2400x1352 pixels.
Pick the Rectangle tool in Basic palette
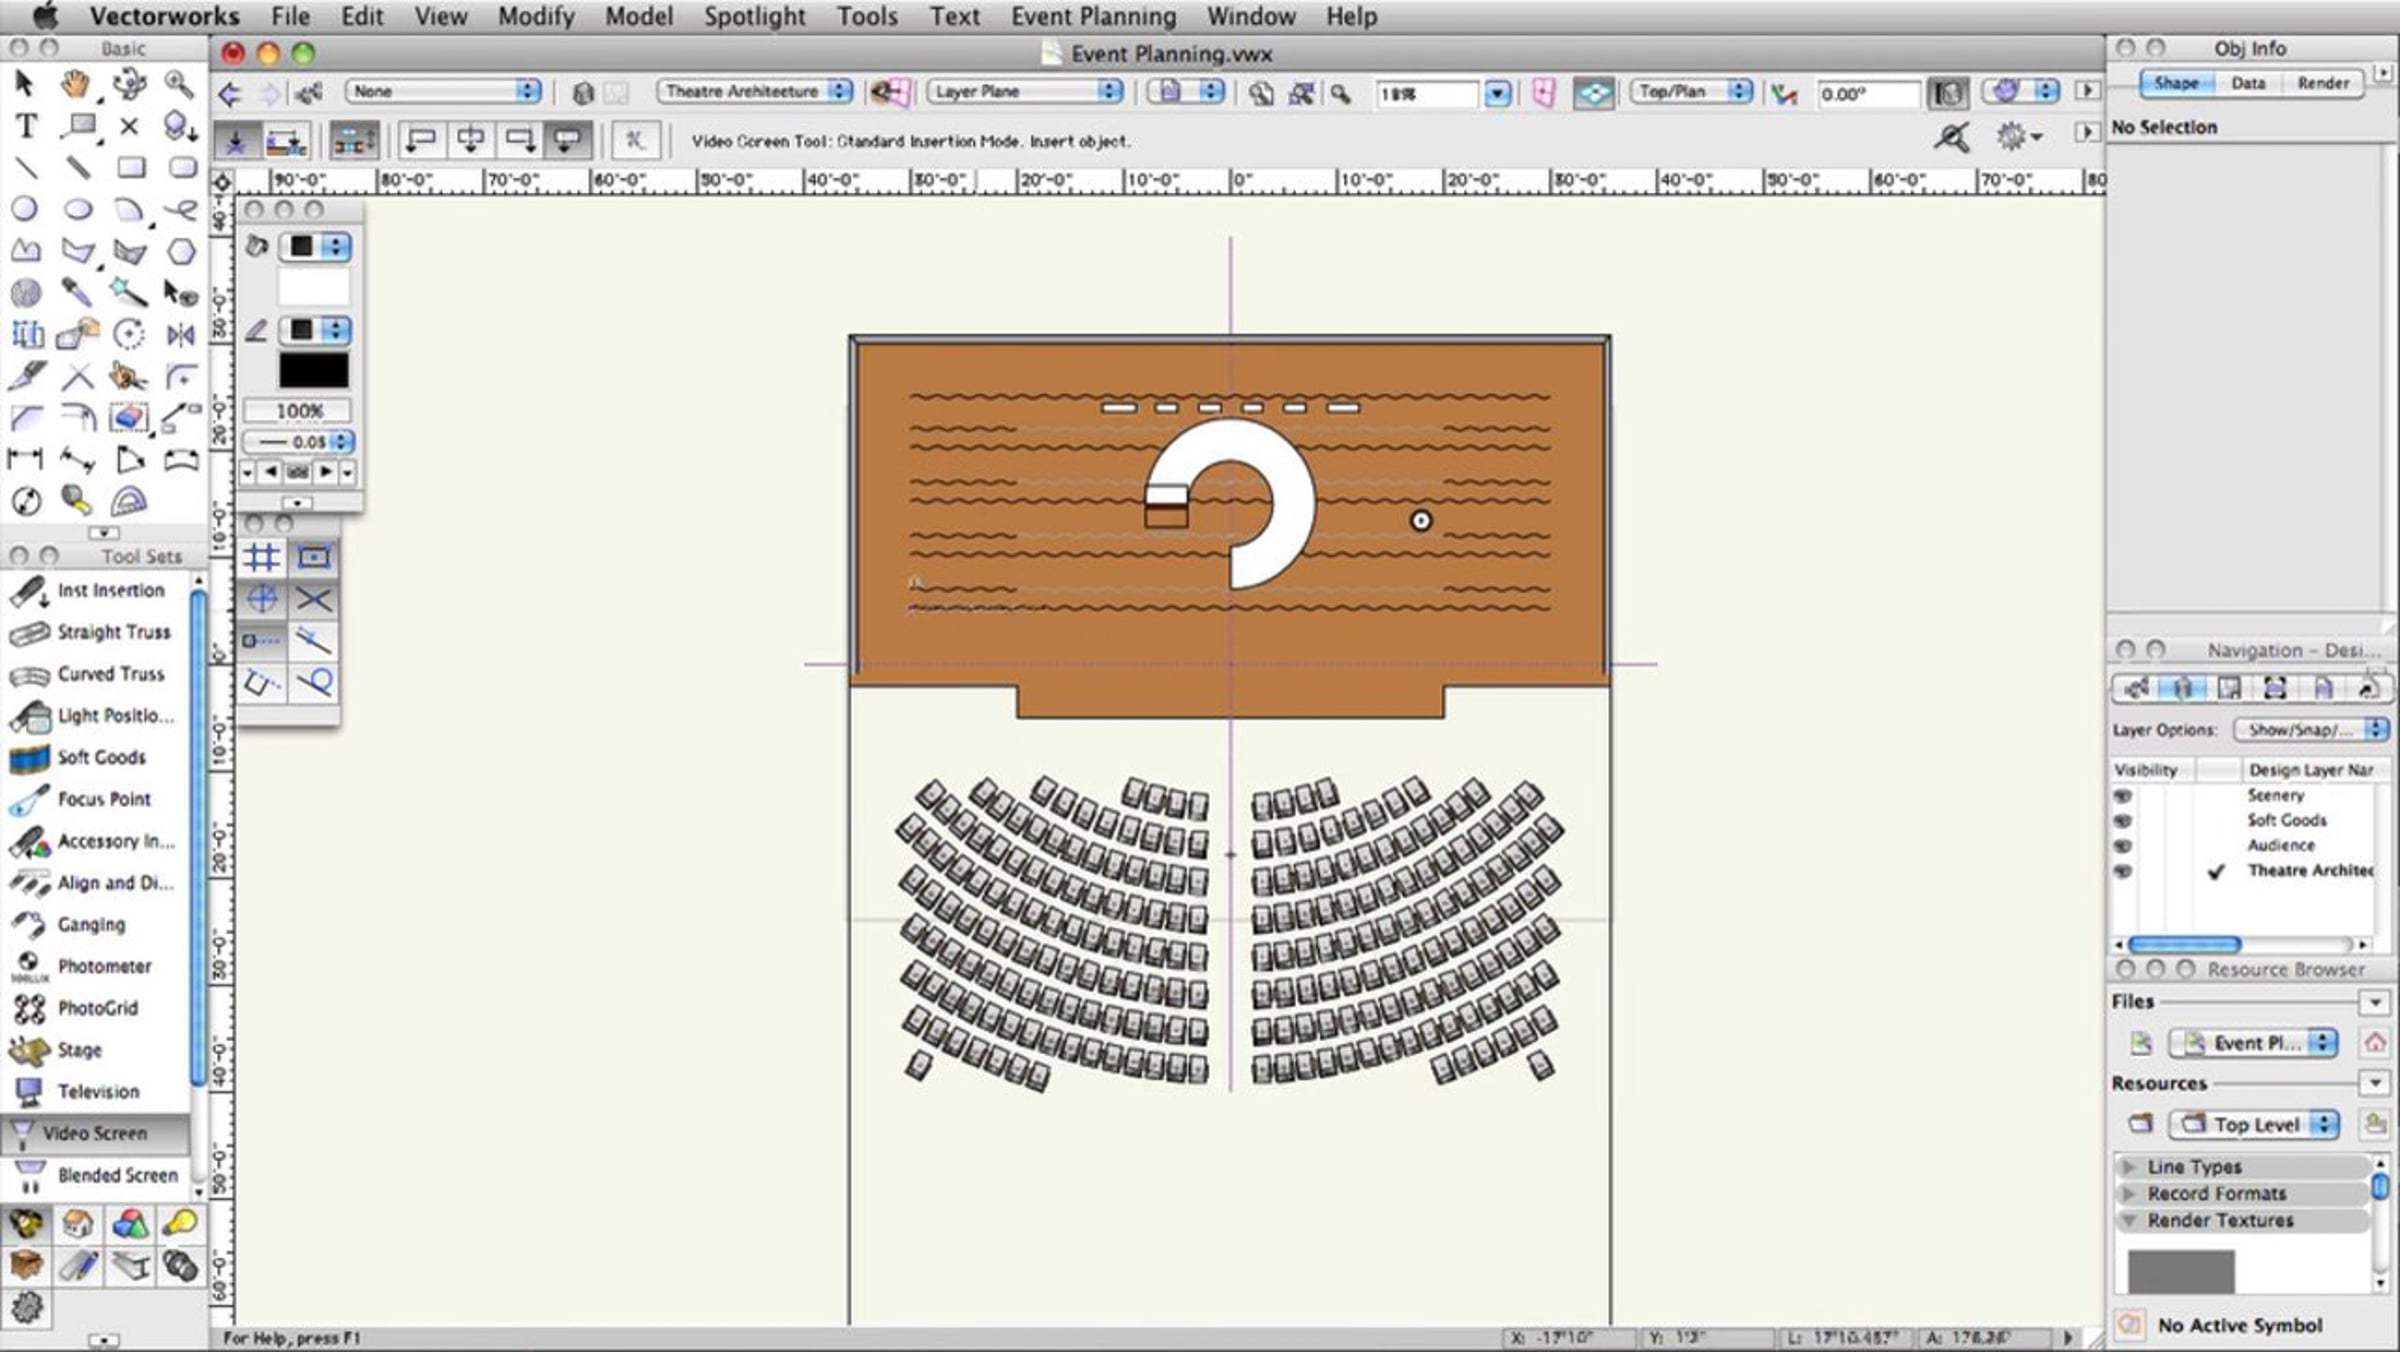click(x=130, y=167)
